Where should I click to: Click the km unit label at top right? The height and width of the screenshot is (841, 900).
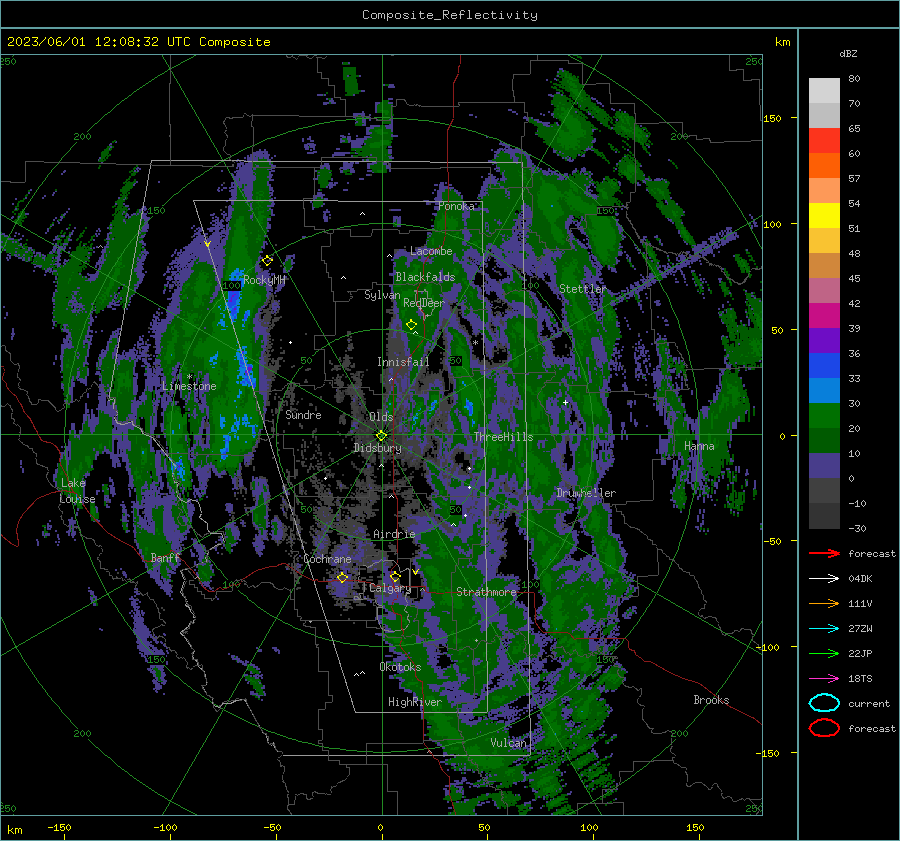(x=782, y=42)
